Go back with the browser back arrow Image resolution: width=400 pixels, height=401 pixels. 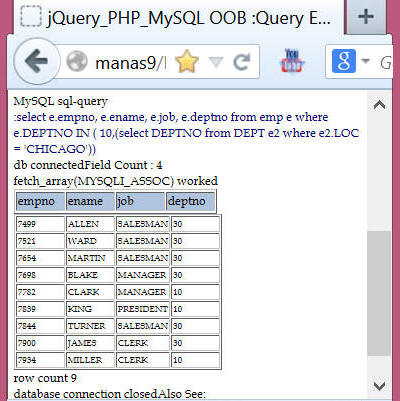click(x=37, y=62)
